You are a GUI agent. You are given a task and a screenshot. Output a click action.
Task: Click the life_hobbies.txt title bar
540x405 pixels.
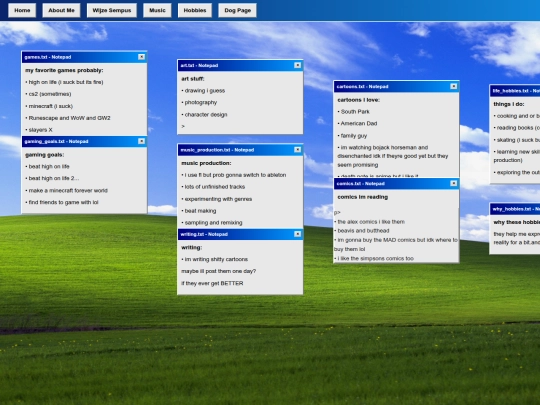point(515,91)
